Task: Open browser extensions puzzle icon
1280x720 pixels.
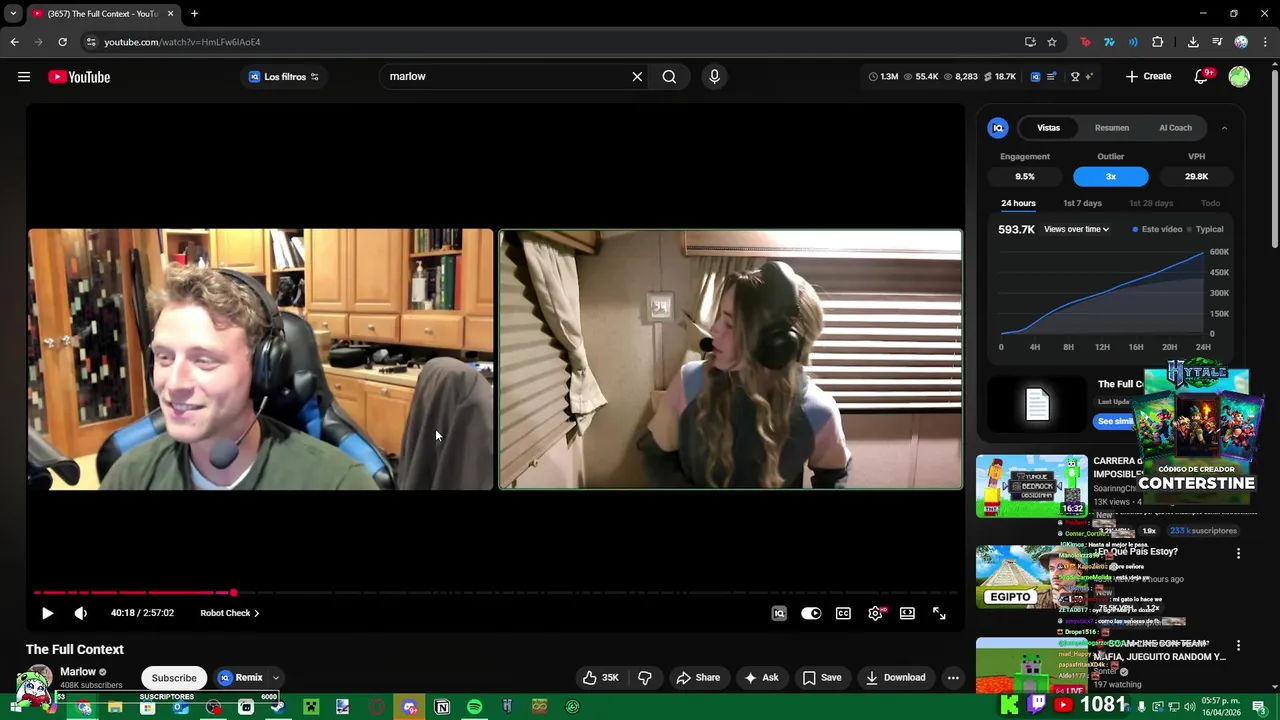Action: pos(1158,42)
